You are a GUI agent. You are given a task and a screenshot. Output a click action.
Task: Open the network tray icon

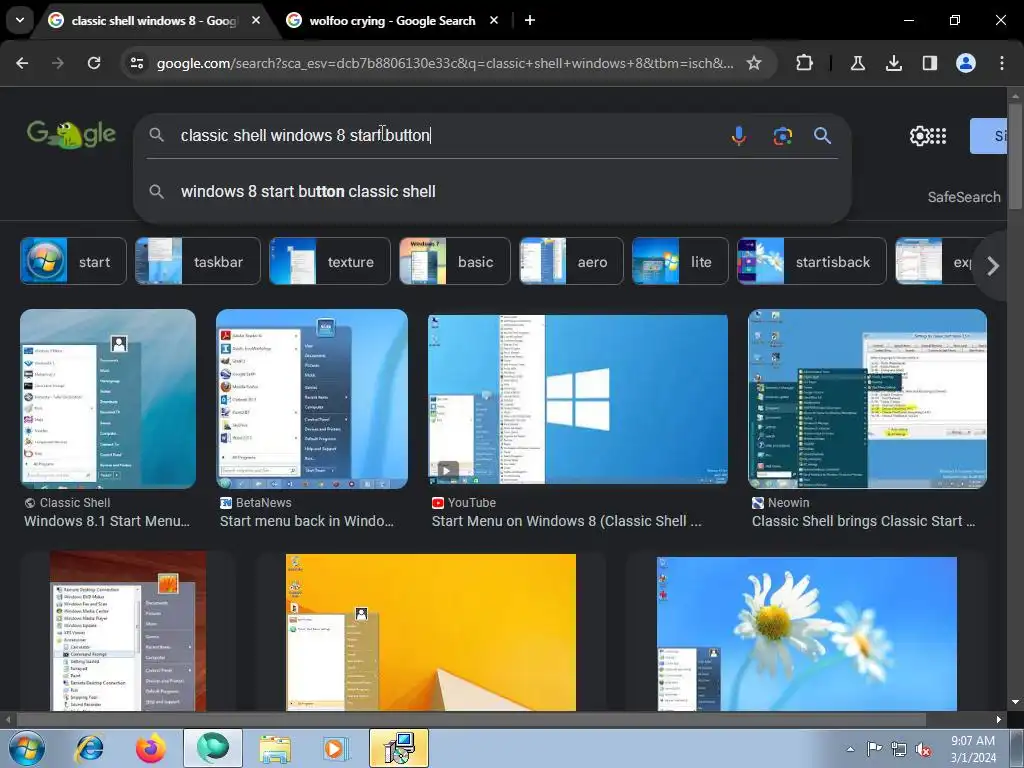coord(899,749)
